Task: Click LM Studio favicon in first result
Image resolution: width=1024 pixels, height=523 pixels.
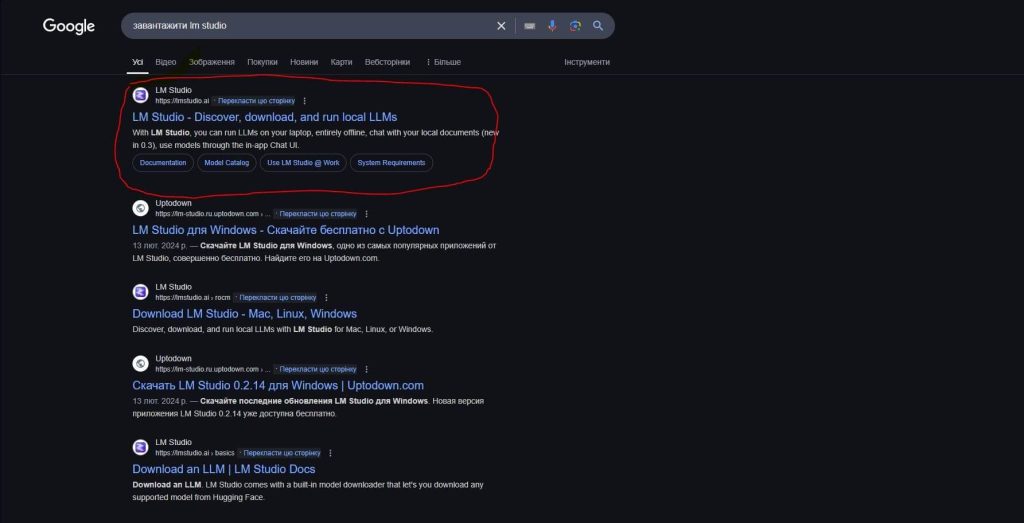Action: 141,96
